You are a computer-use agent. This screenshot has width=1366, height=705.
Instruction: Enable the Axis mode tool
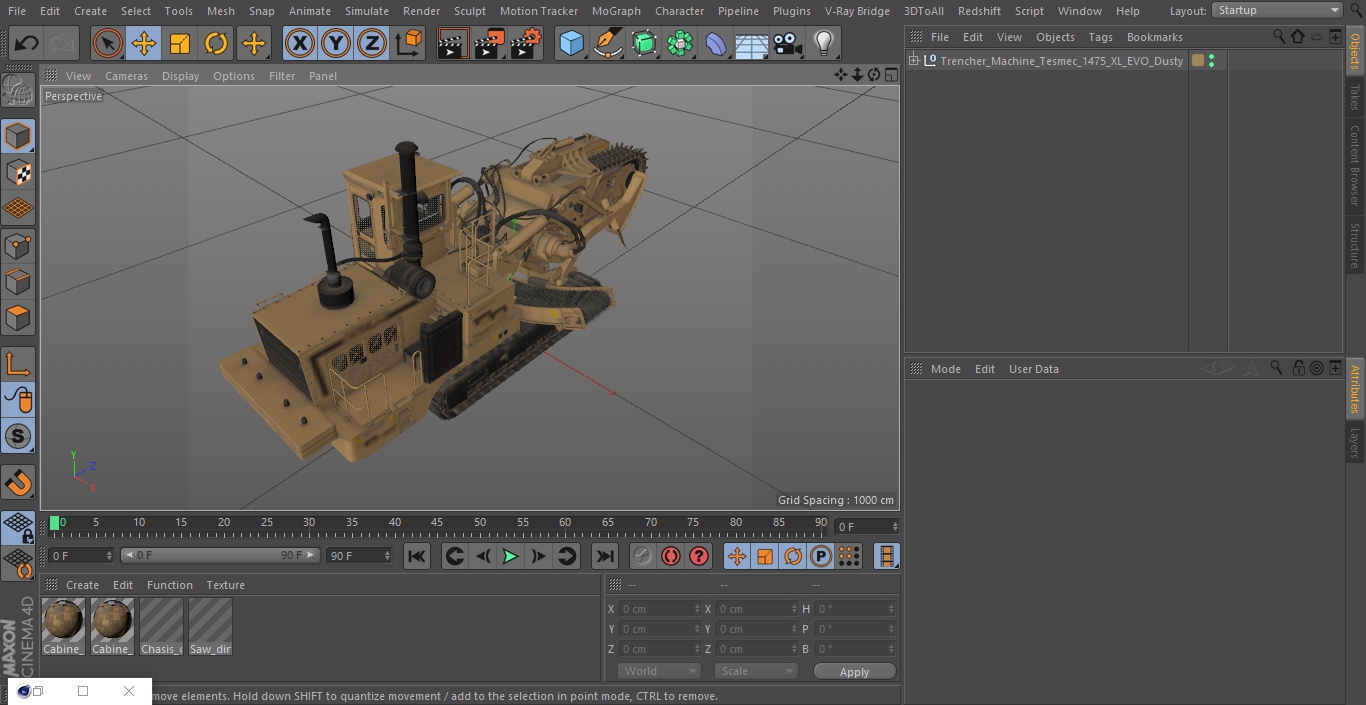(18, 364)
